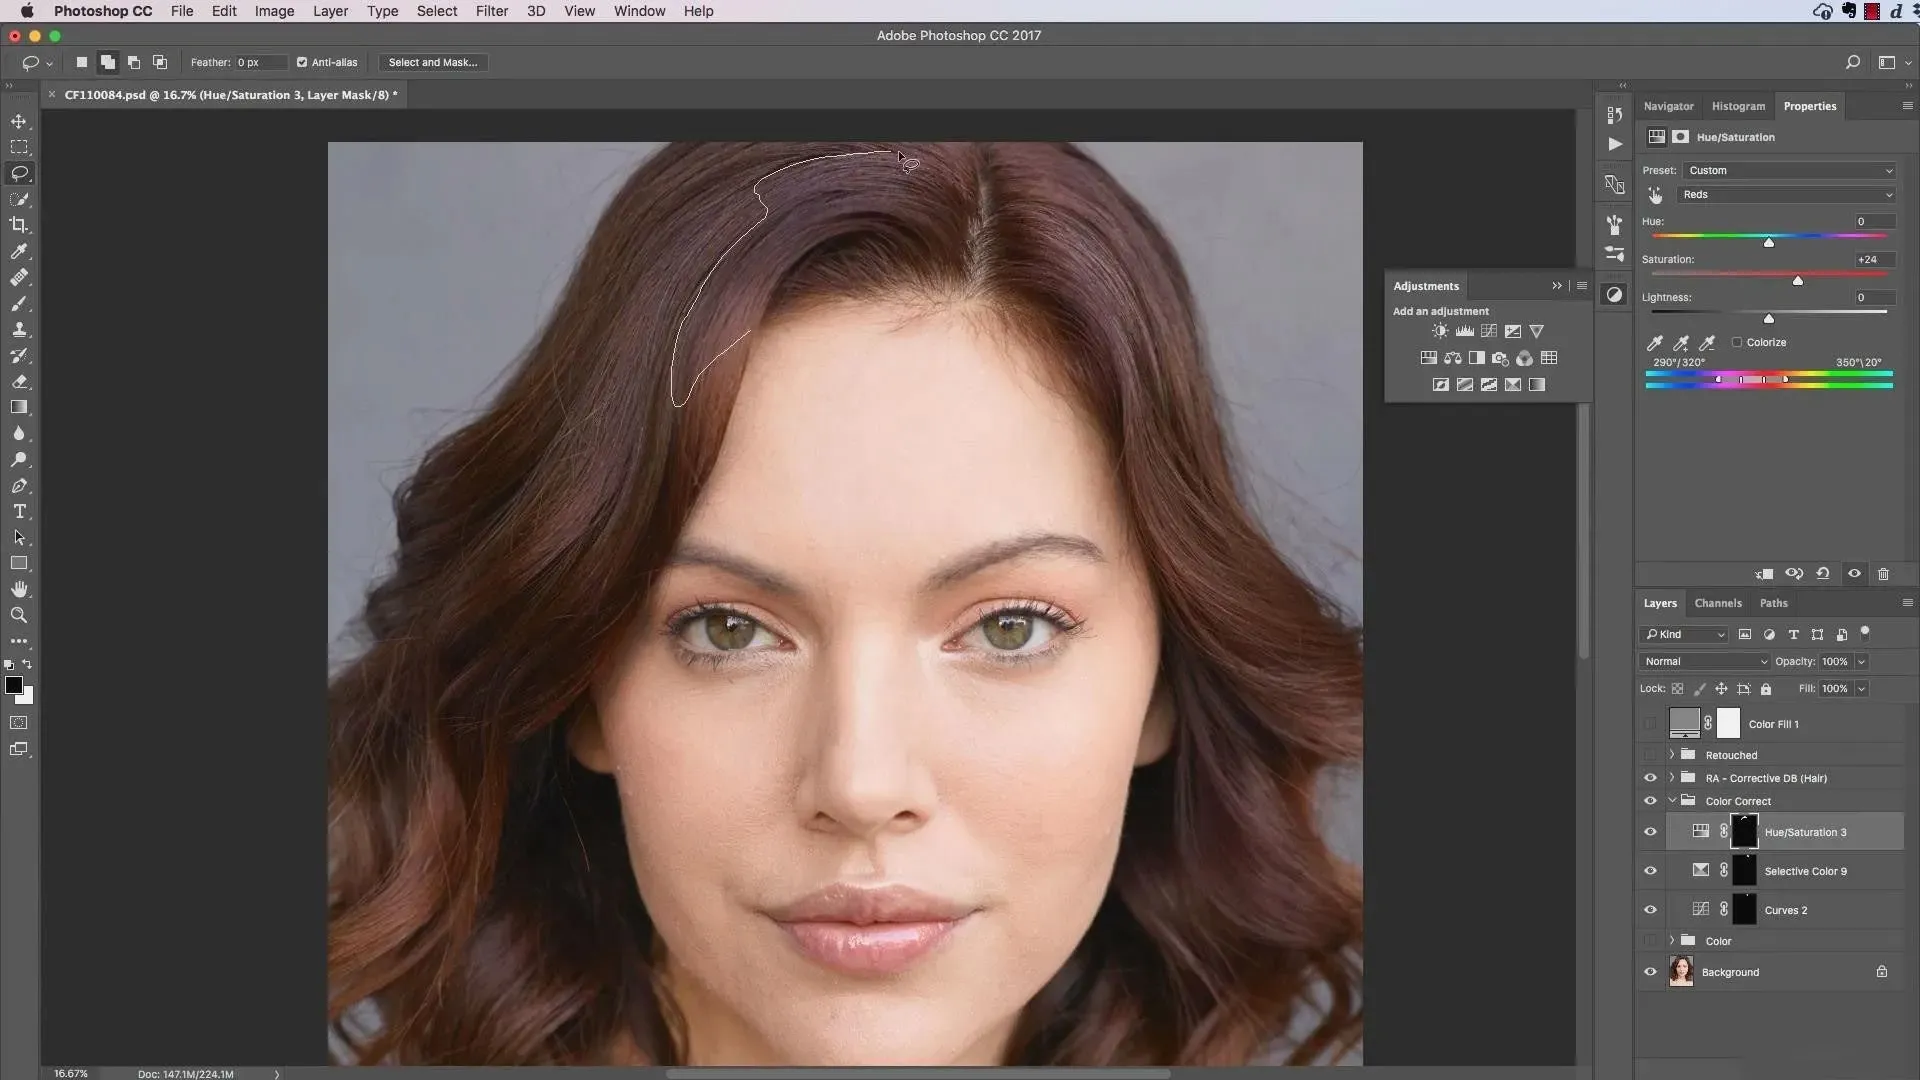This screenshot has height=1080, width=1920.
Task: Open the Filter menu
Action: click(x=491, y=11)
